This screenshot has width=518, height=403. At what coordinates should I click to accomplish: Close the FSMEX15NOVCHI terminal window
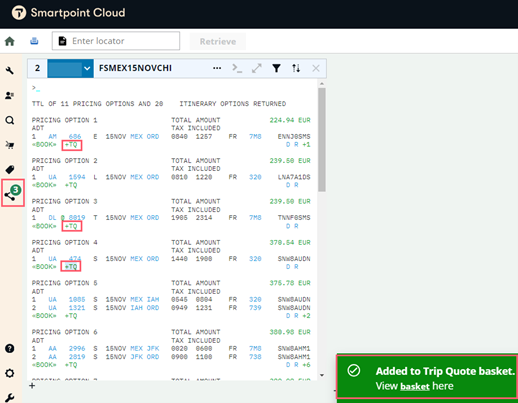(x=316, y=68)
